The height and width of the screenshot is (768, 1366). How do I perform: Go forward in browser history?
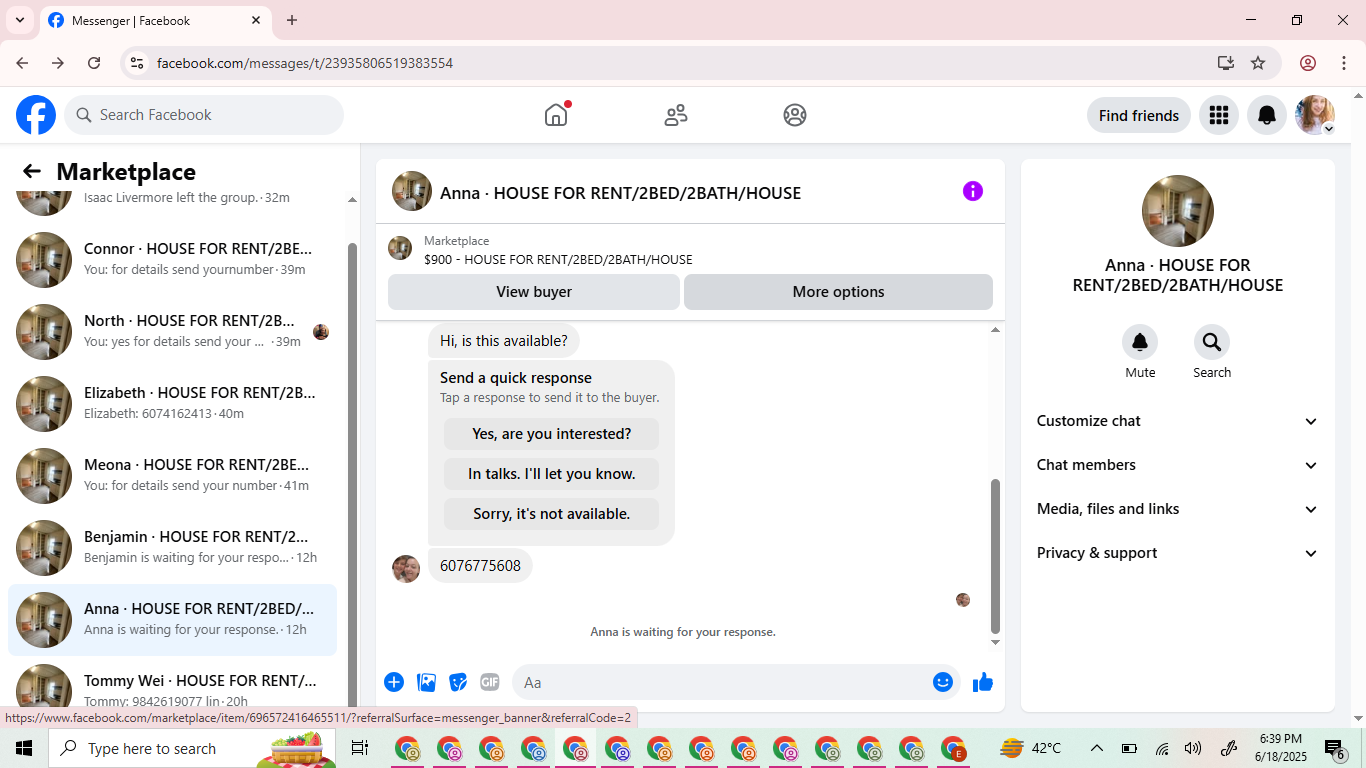[58, 63]
